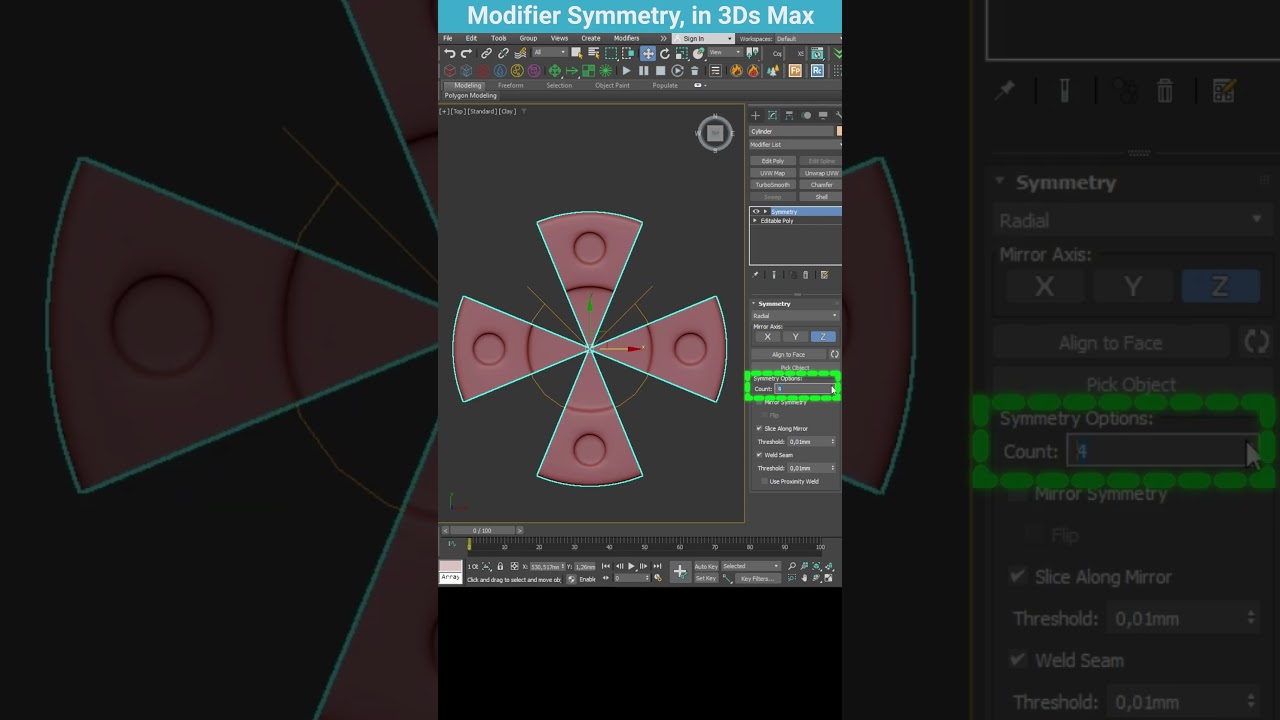Screen dimensions: 1280x720
Task: Click the 0 / 100 time slider
Action: click(482, 530)
